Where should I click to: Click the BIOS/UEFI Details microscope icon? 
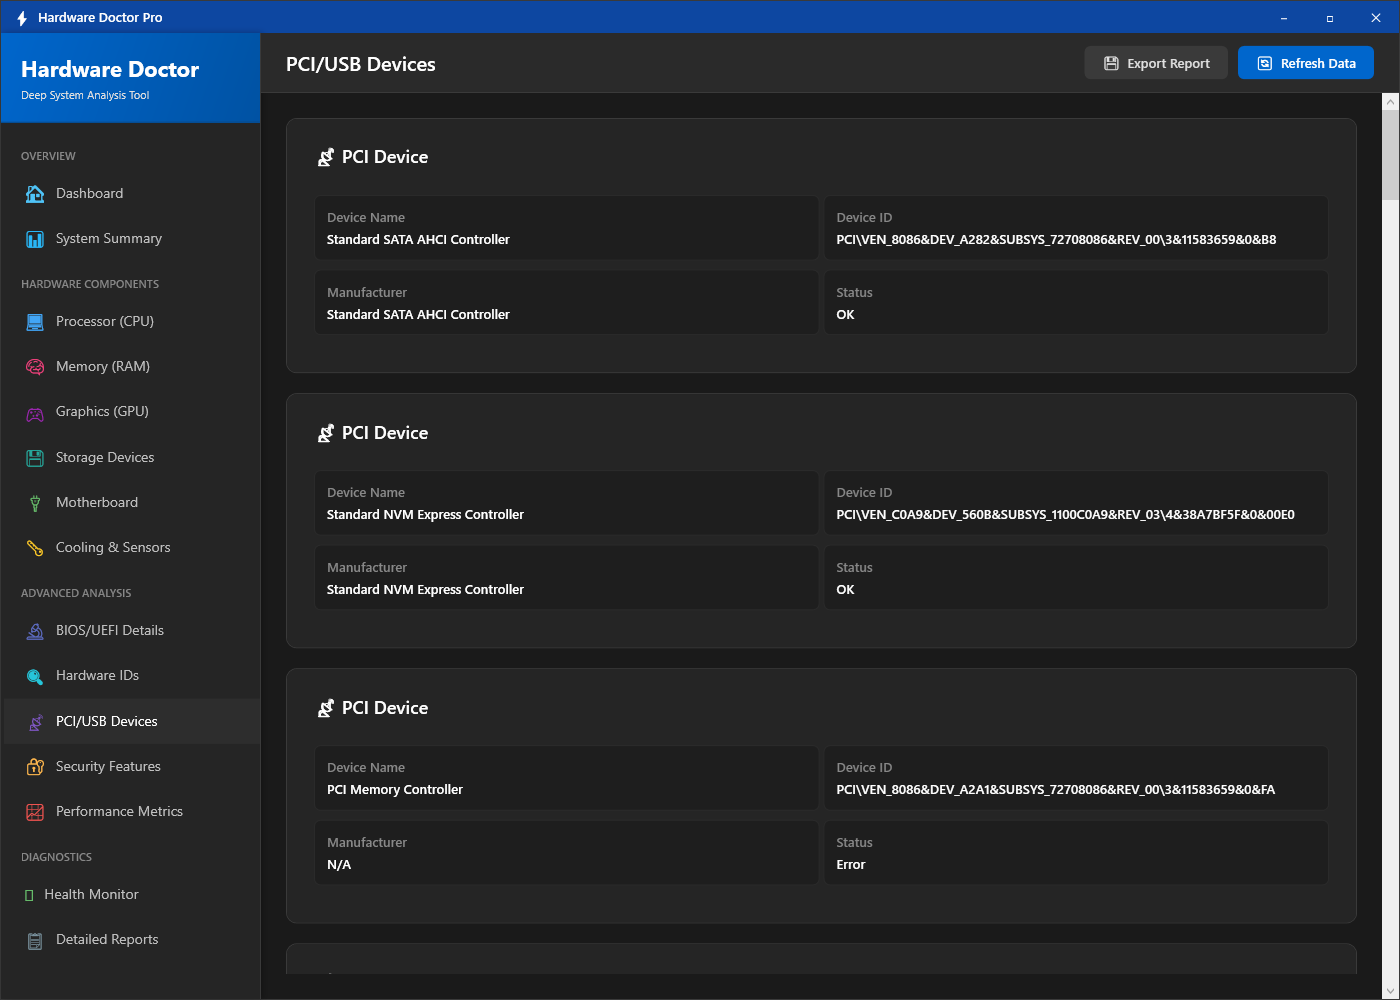pyautogui.click(x=35, y=631)
